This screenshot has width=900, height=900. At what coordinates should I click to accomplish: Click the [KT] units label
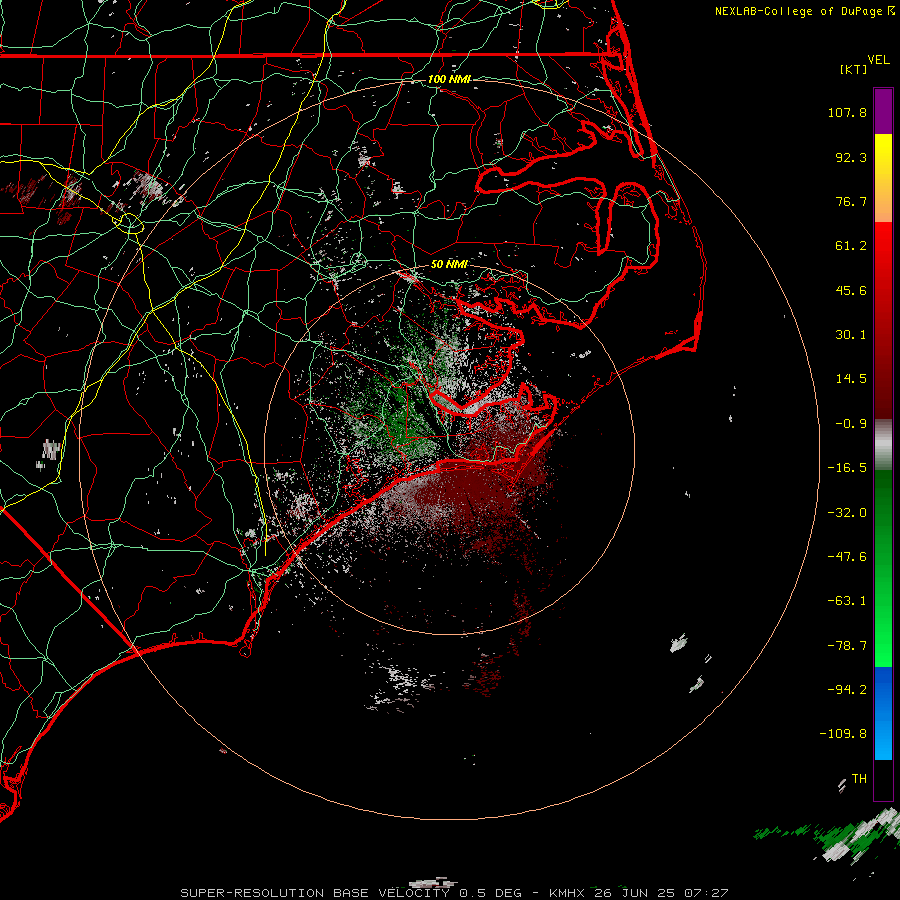854,69
